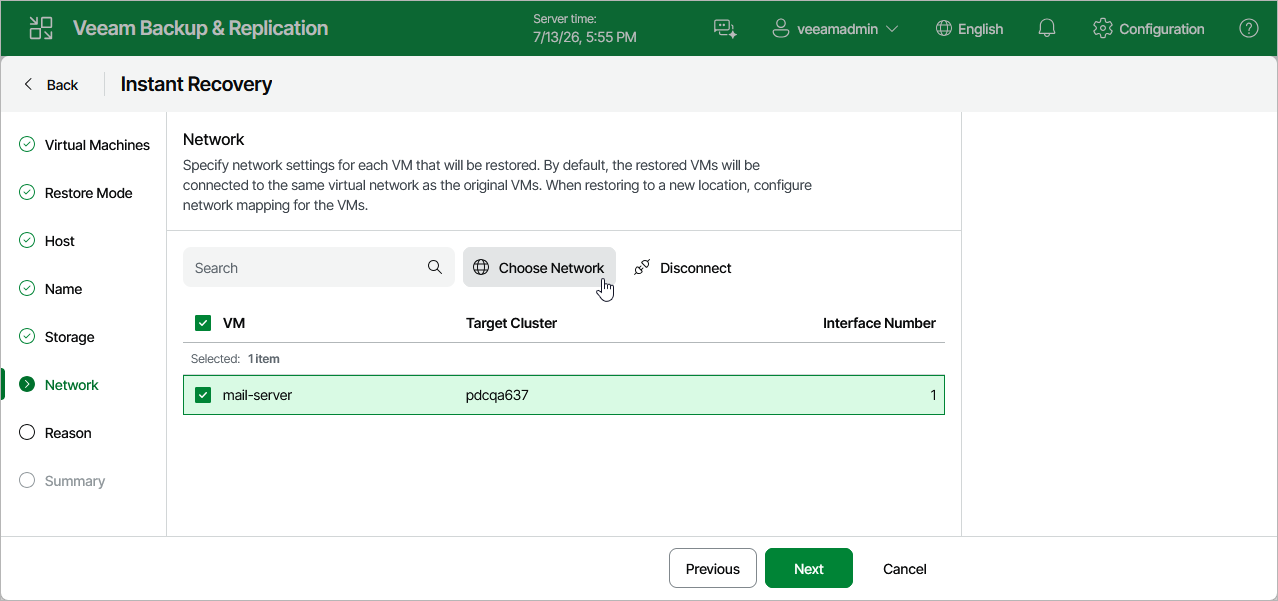Screen dimensions: 1278x601
Task: Click the pdcqa637 cluster cell
Action: (497, 395)
